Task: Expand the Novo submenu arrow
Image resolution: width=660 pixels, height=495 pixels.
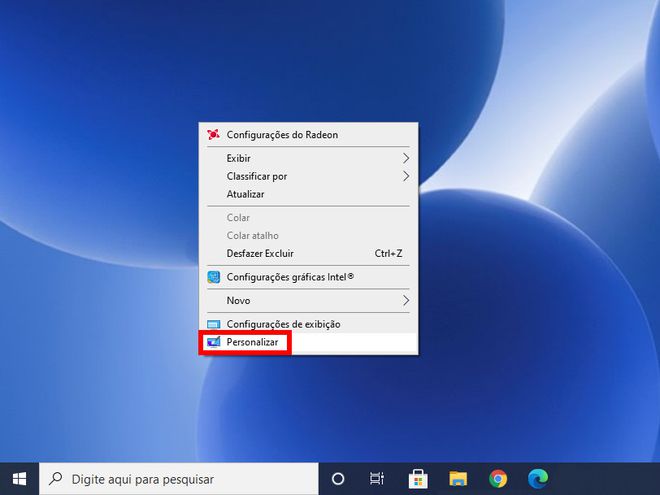Action: click(406, 301)
